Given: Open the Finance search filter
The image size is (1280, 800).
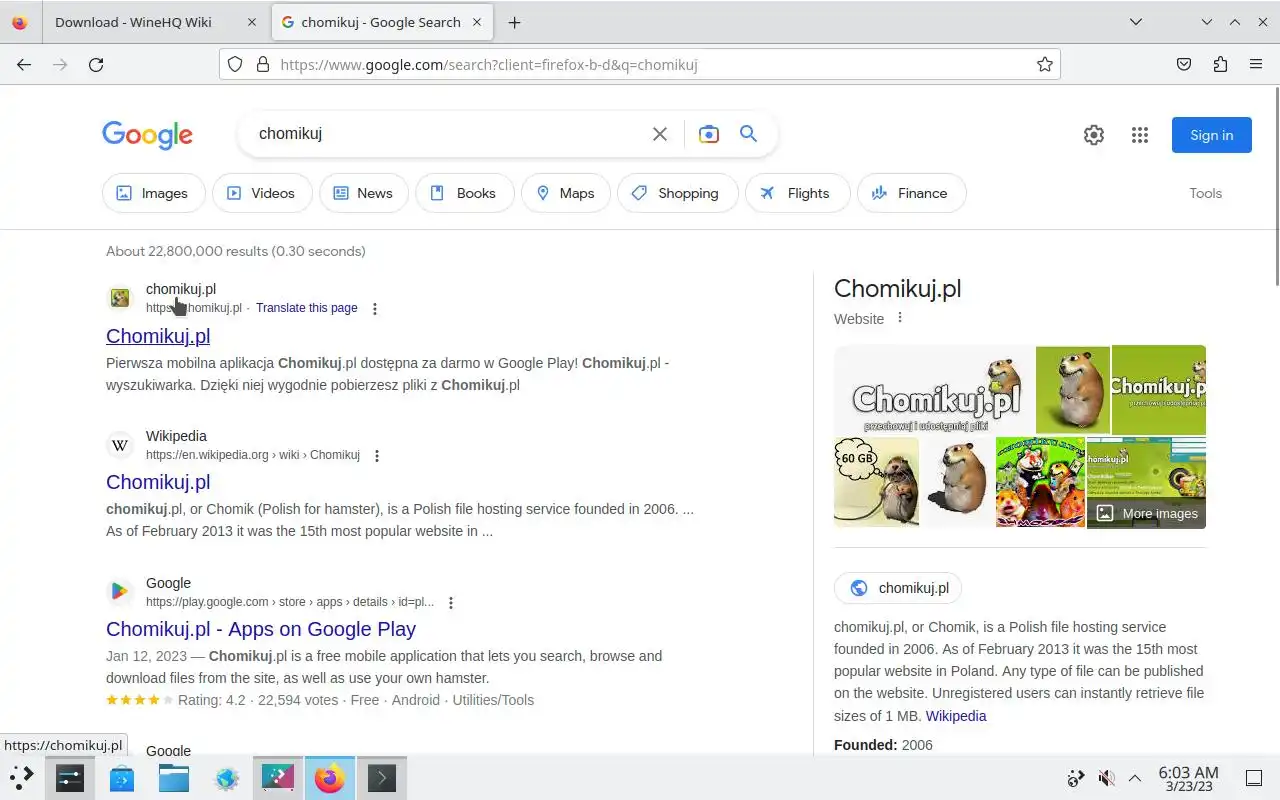Looking at the screenshot, I should (912, 193).
